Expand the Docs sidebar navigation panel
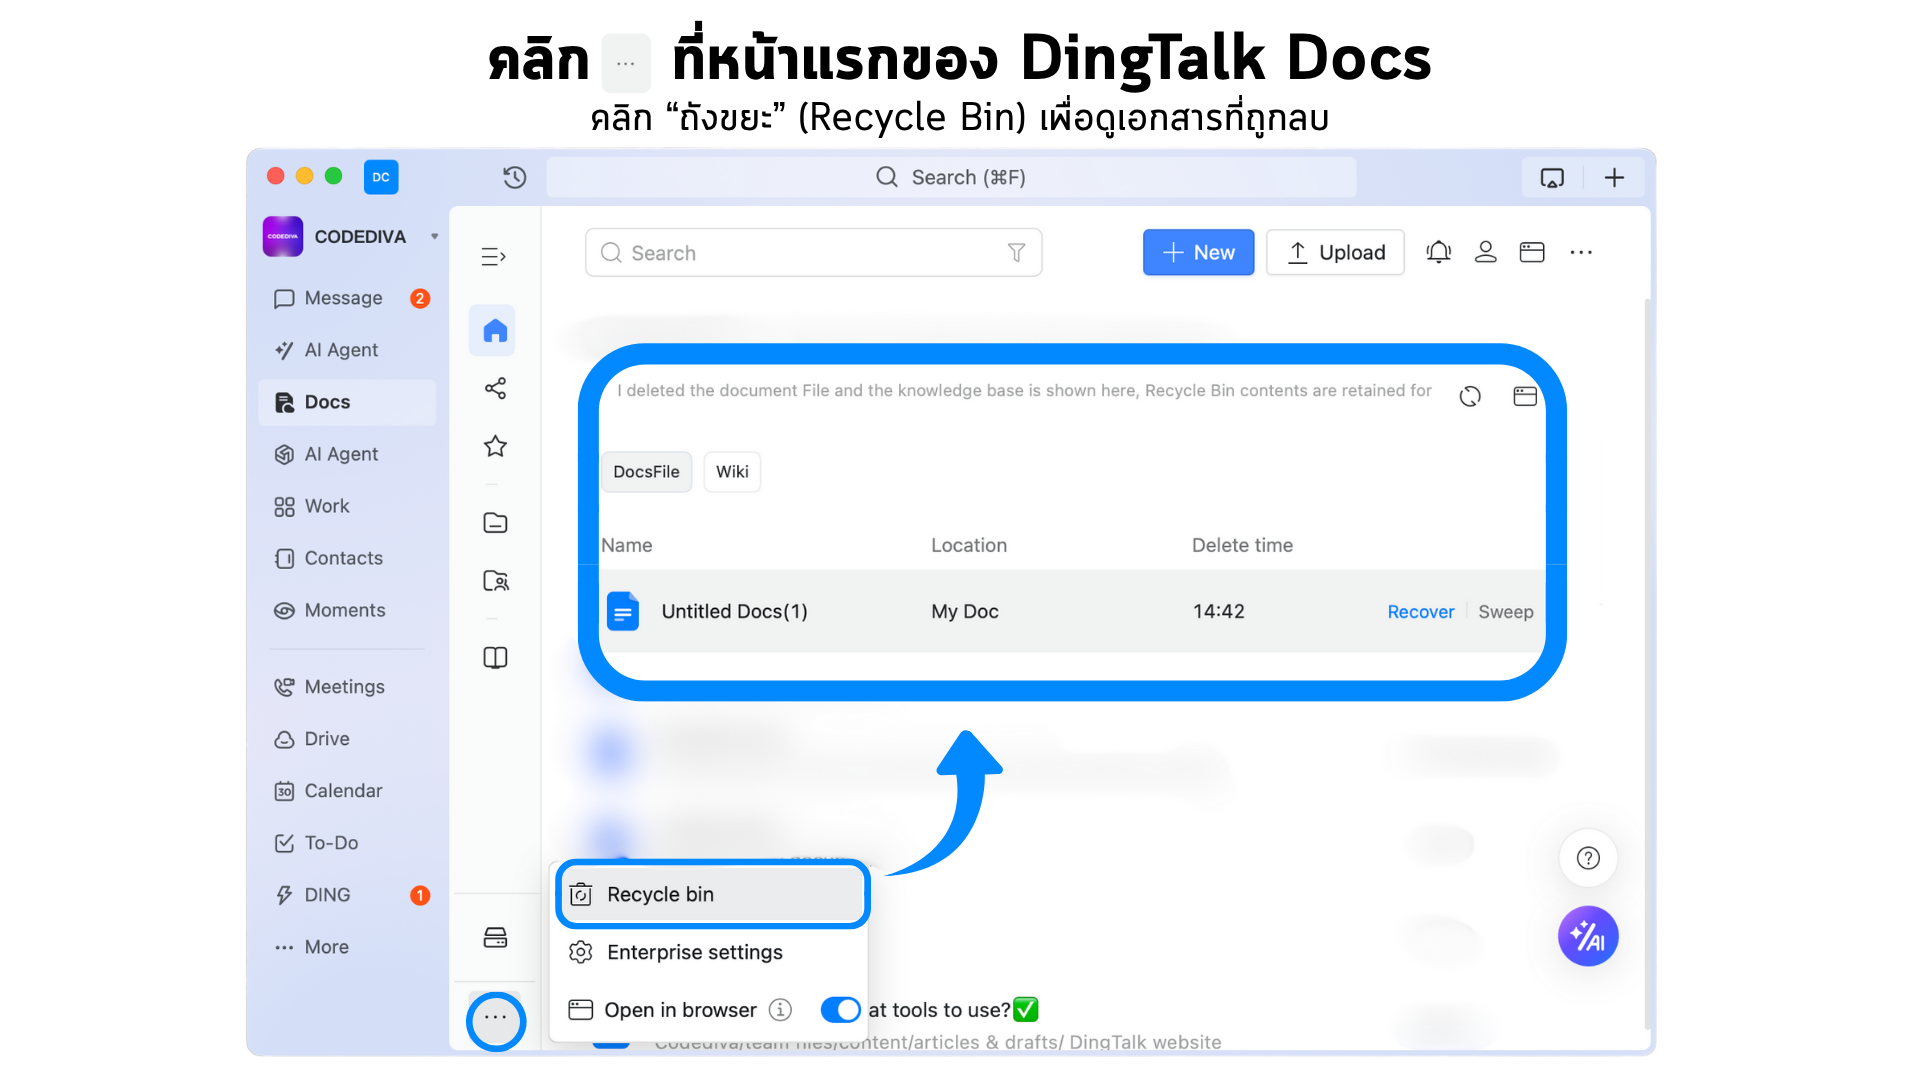This screenshot has width=1920, height=1080. pyautogui.click(x=493, y=256)
